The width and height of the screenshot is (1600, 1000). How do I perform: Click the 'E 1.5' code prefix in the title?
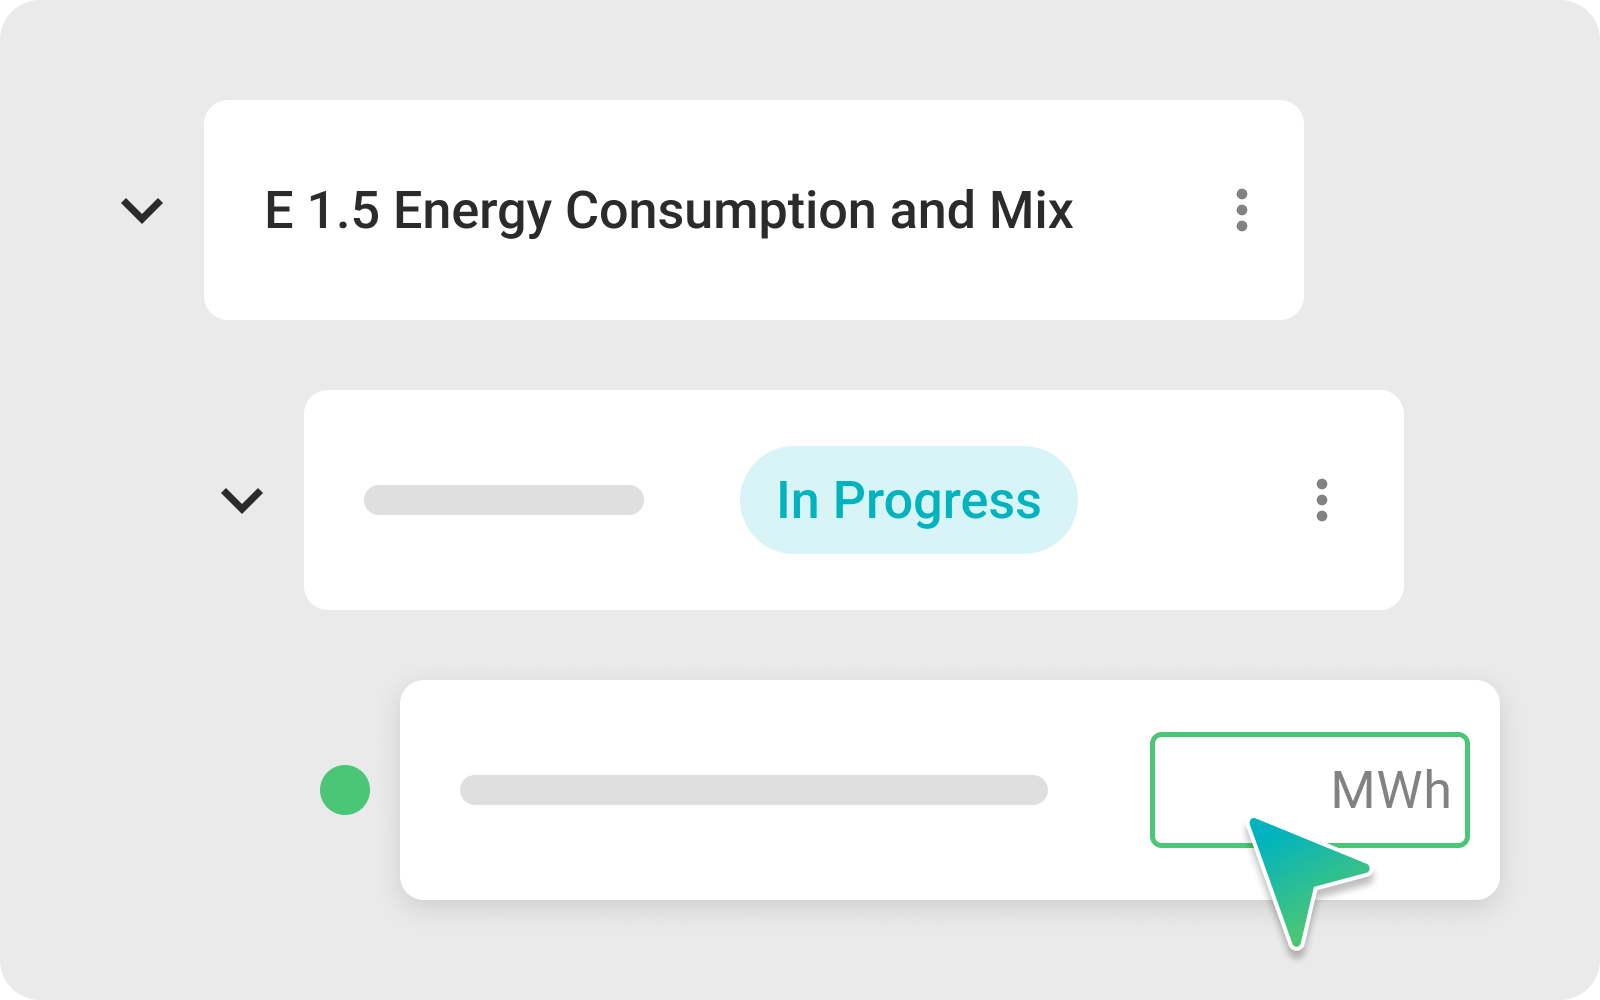(322, 211)
